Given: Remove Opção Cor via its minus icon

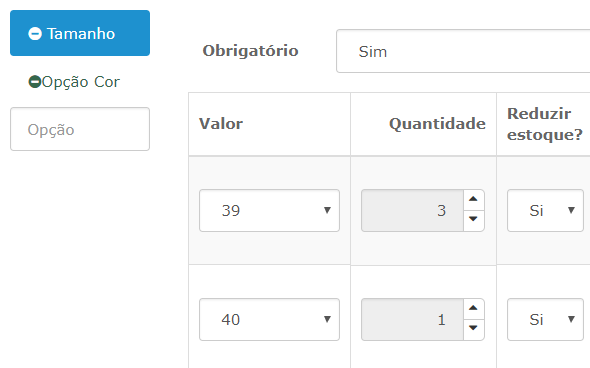Looking at the screenshot, I should coord(35,82).
